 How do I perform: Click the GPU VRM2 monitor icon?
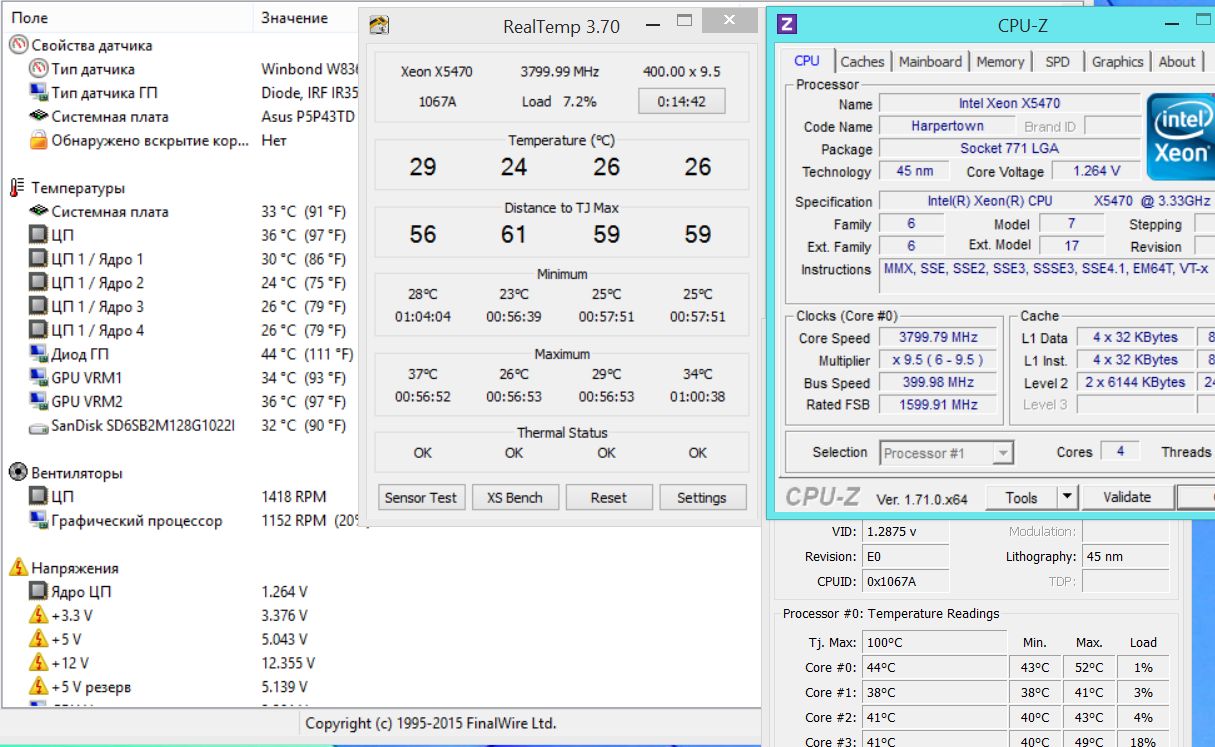click(39, 402)
